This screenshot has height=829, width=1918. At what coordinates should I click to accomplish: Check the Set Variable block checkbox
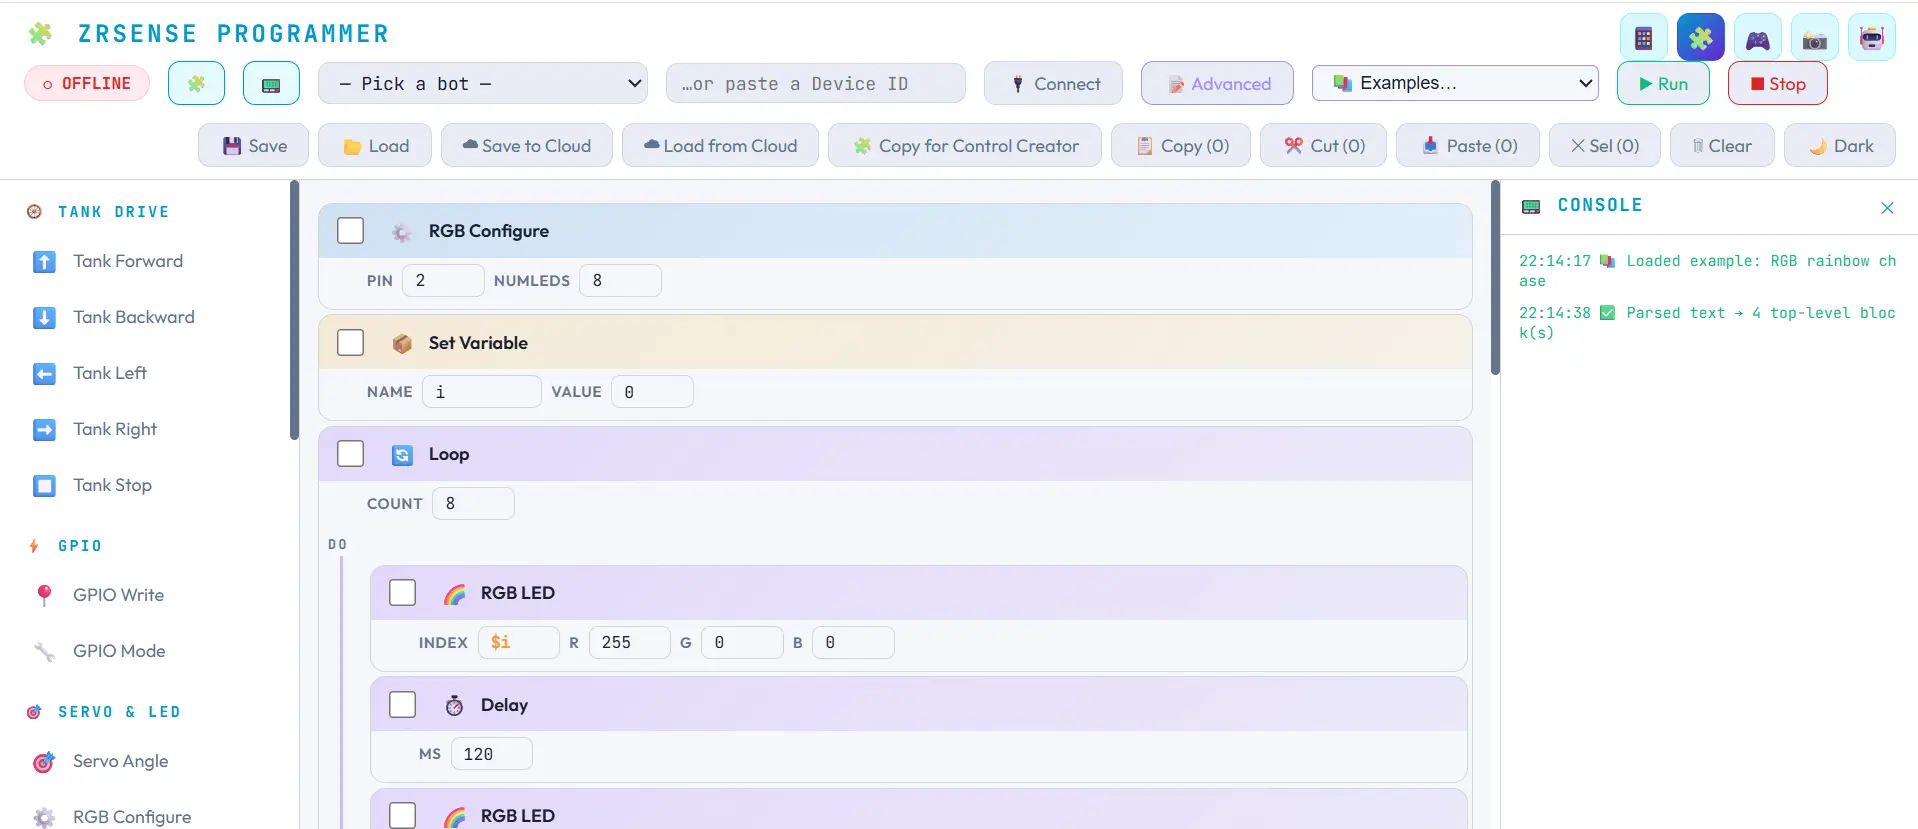[350, 343]
